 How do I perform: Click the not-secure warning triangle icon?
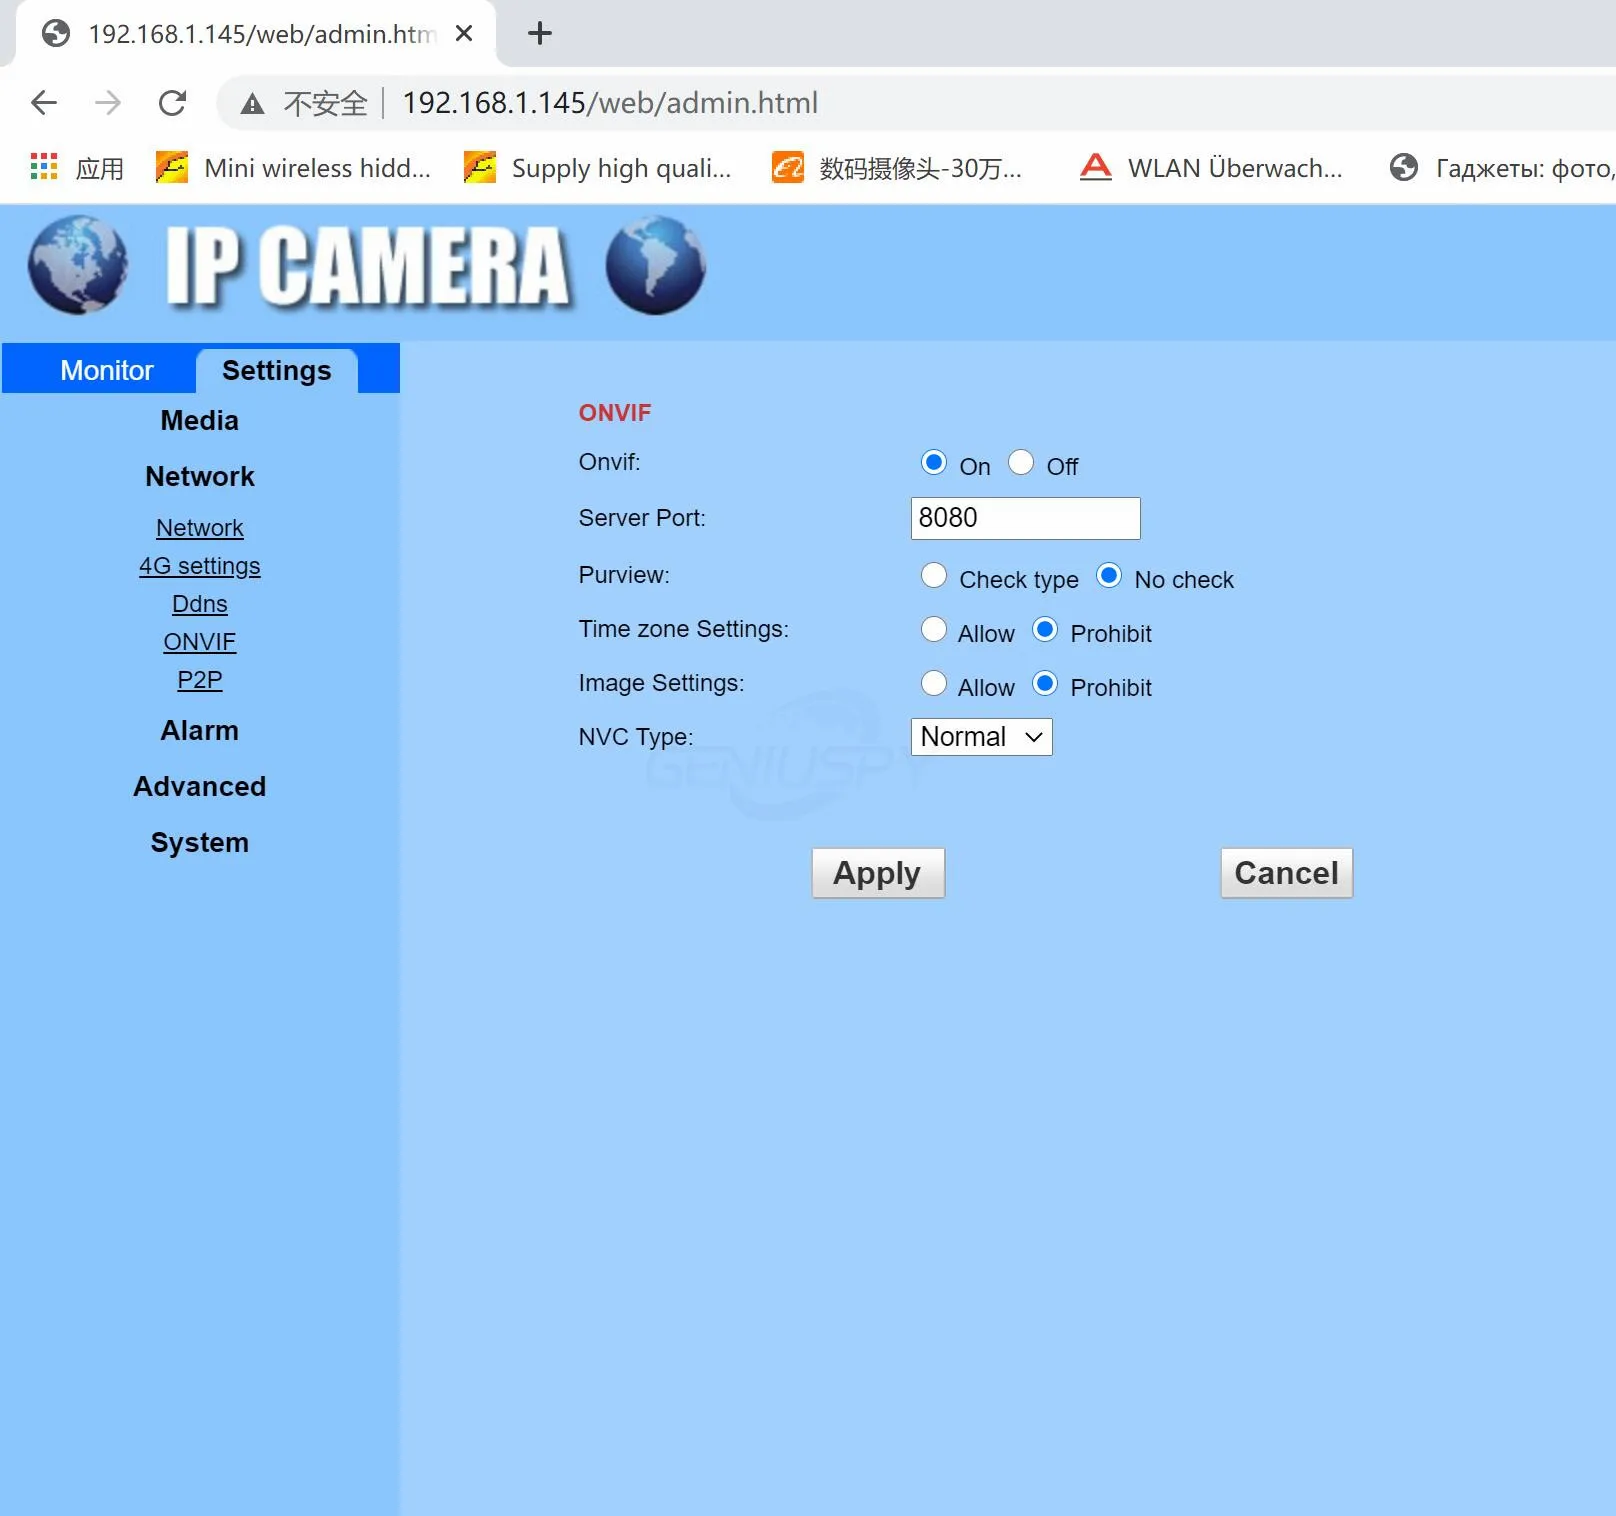(252, 104)
